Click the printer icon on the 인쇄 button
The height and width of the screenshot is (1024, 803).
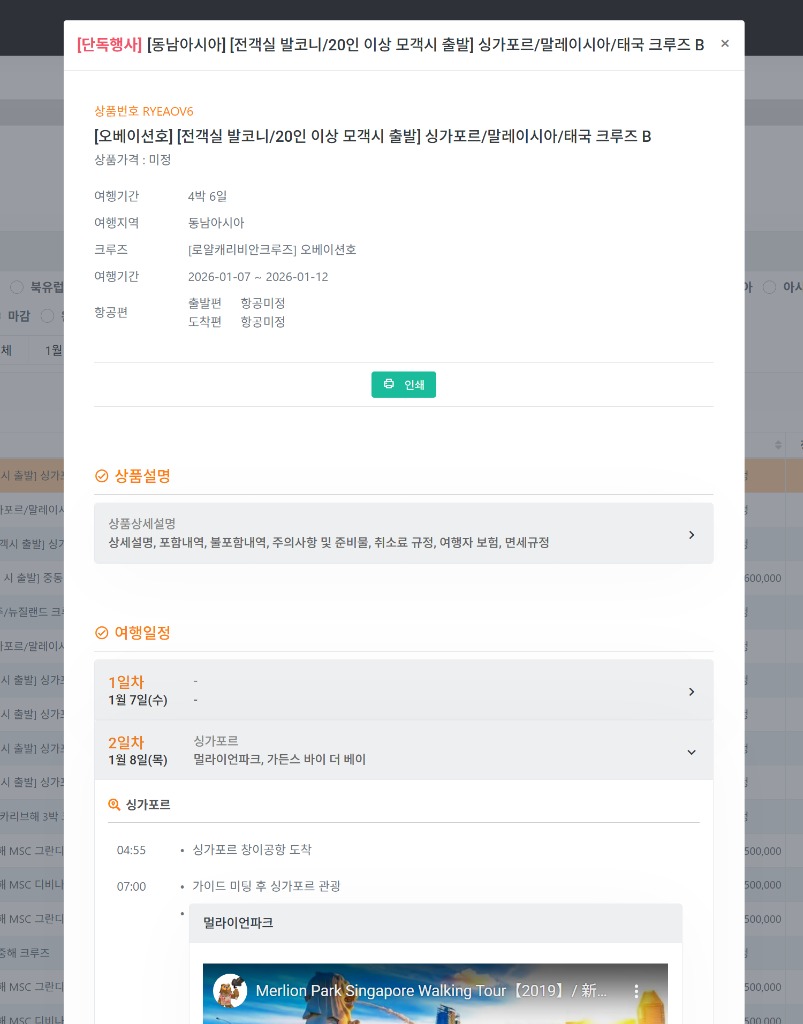click(389, 384)
